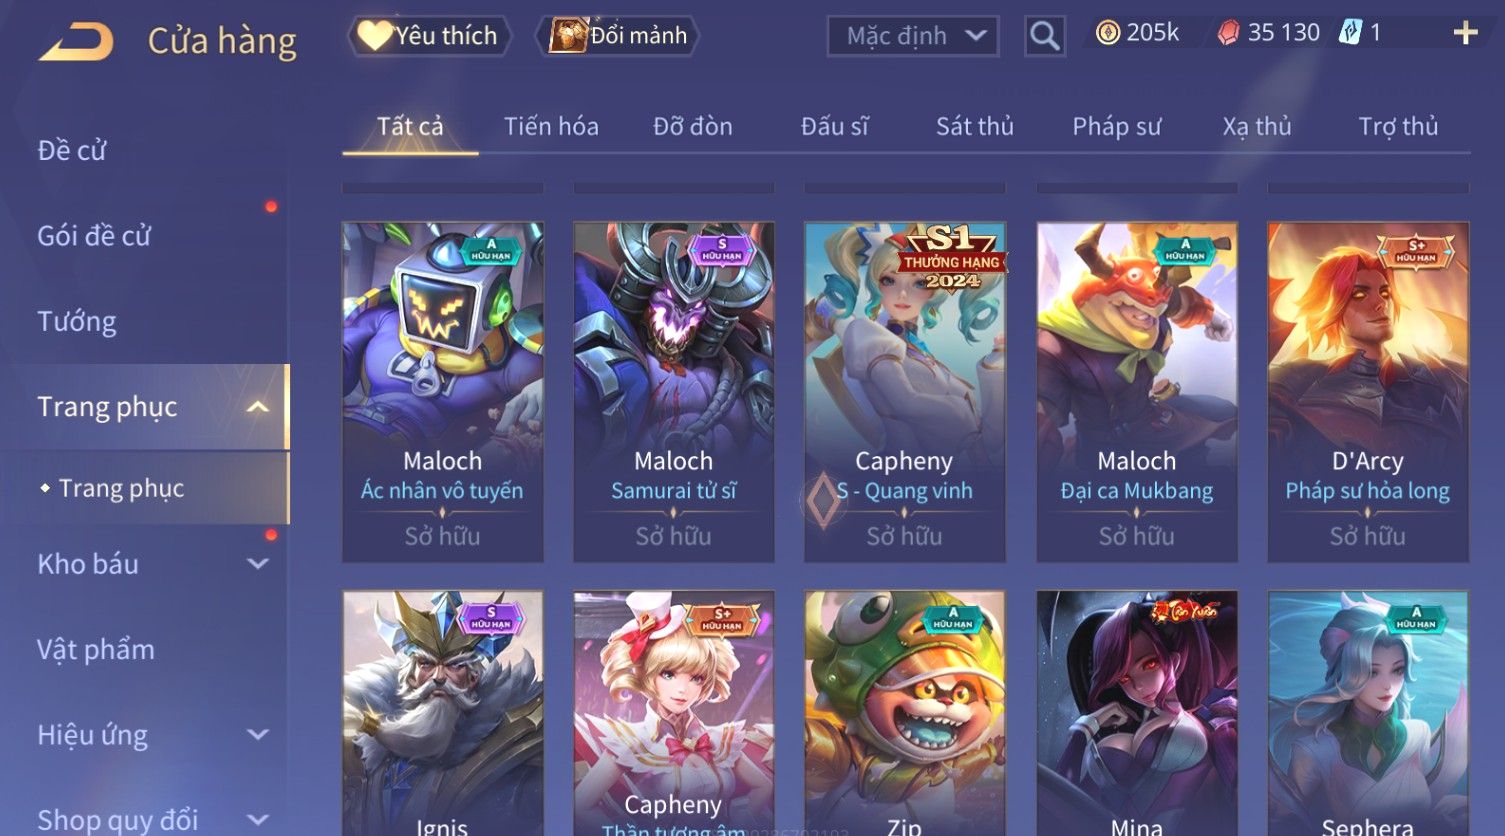The image size is (1505, 836).
Task: Open Gói đề cử sidebar item
Action: (x=94, y=236)
